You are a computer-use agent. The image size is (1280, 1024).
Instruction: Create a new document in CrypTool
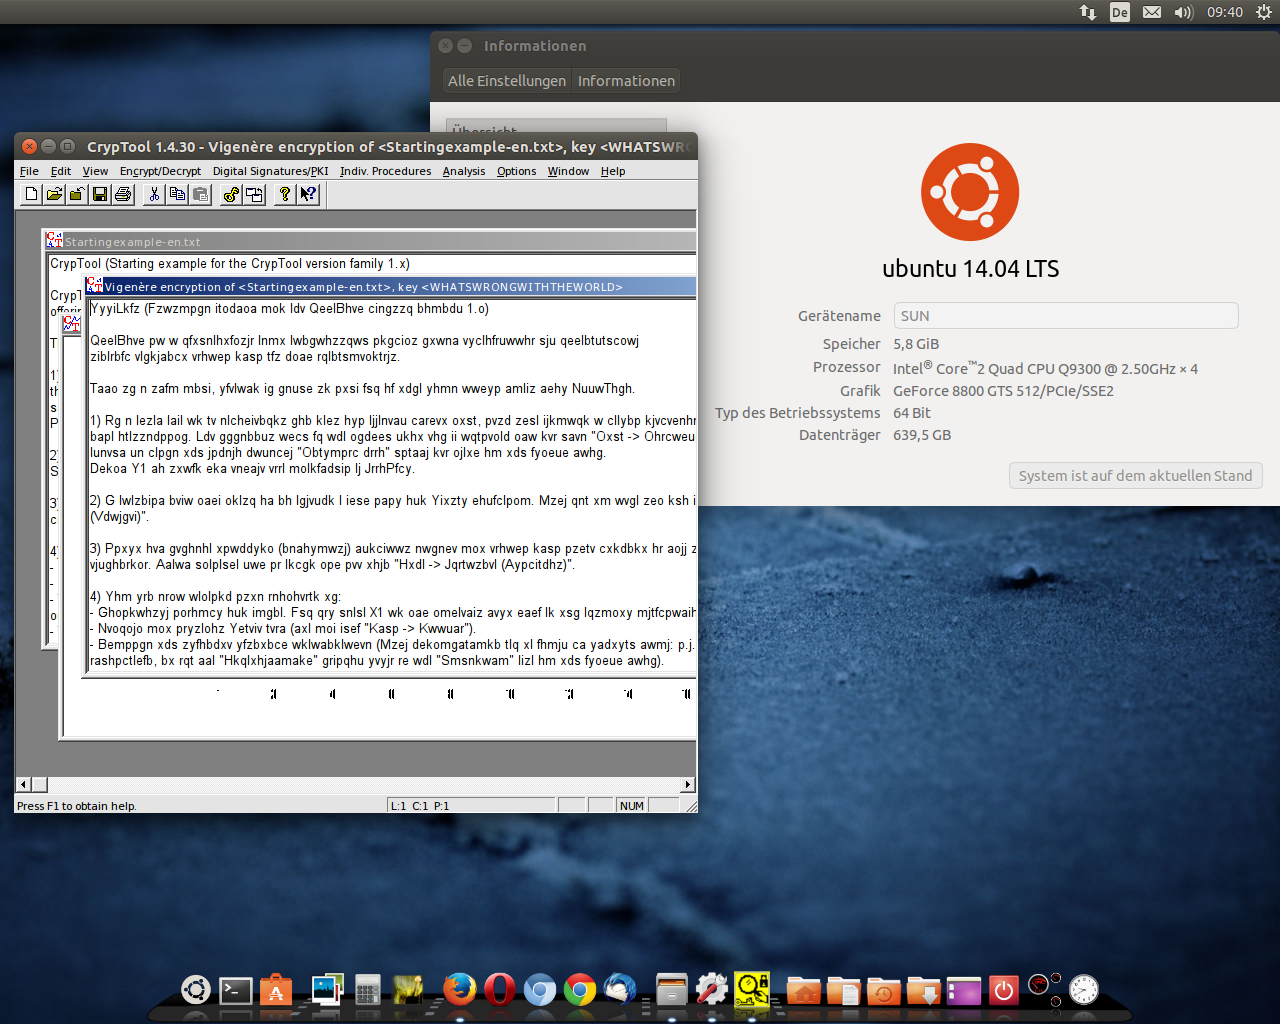point(31,194)
